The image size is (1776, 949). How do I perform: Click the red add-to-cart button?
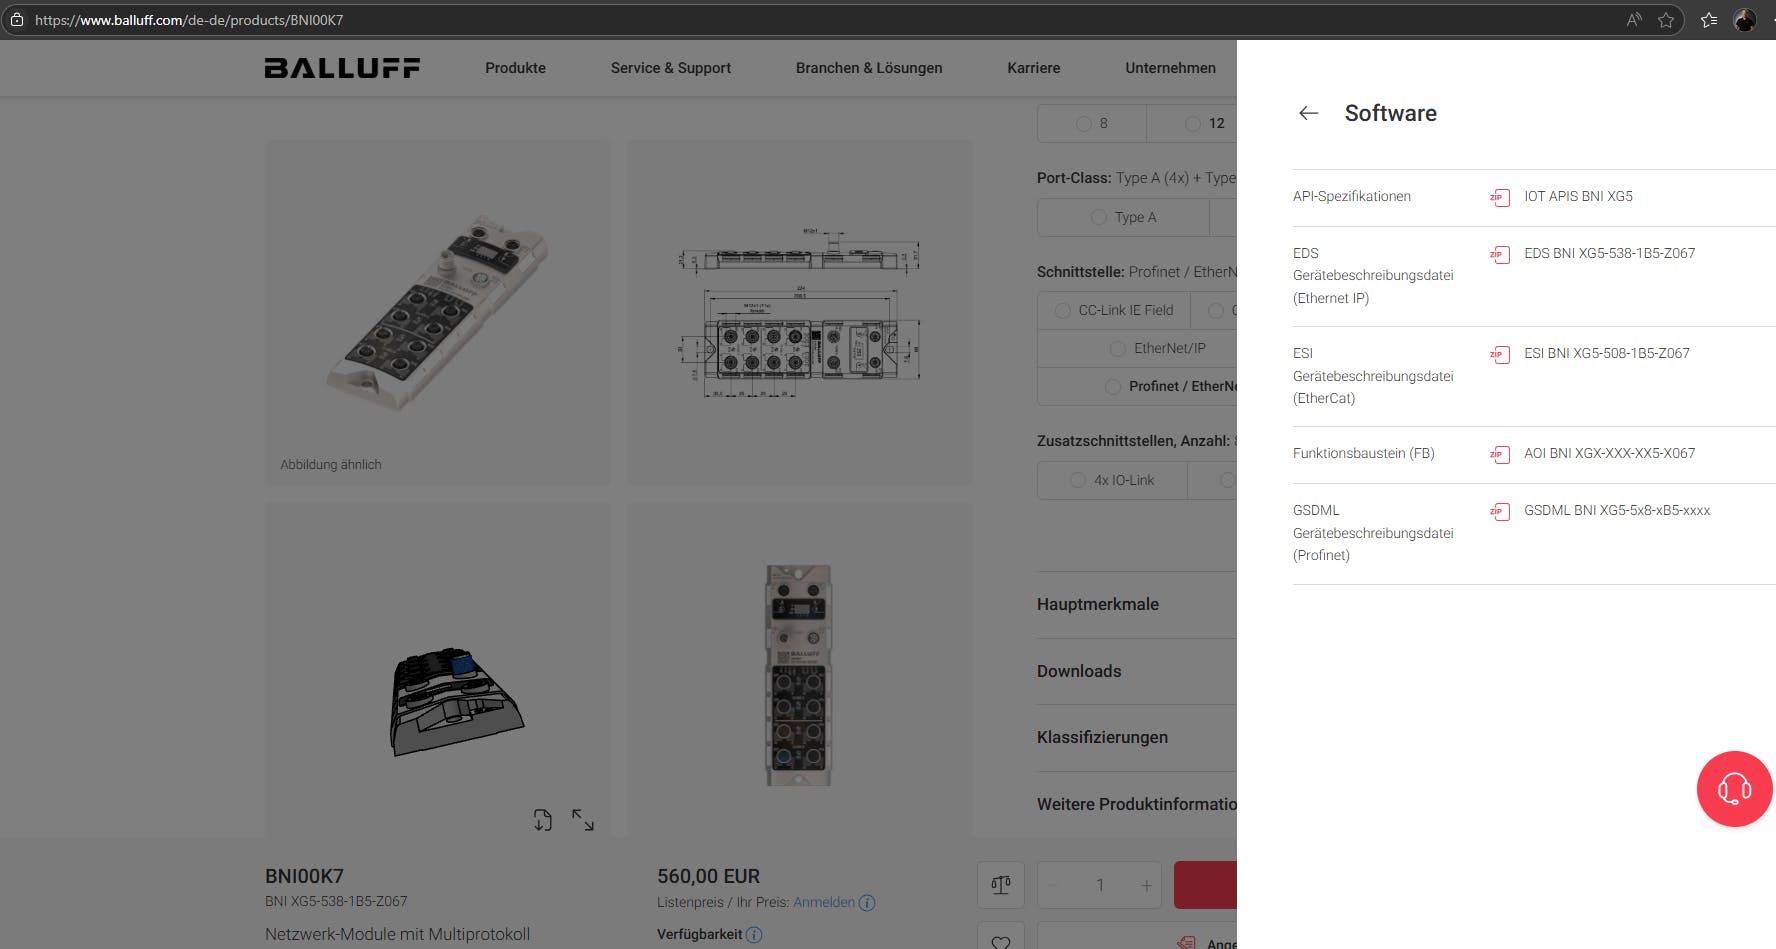click(1205, 885)
